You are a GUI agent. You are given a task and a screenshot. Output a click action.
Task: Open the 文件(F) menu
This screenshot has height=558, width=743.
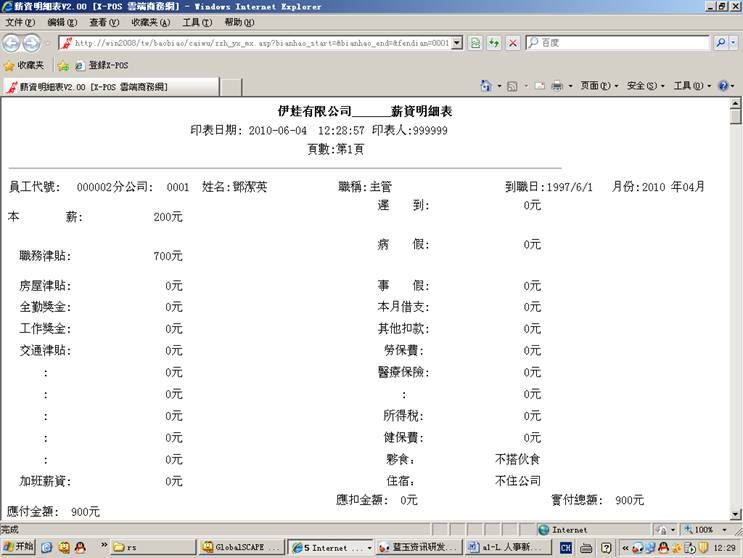point(20,22)
